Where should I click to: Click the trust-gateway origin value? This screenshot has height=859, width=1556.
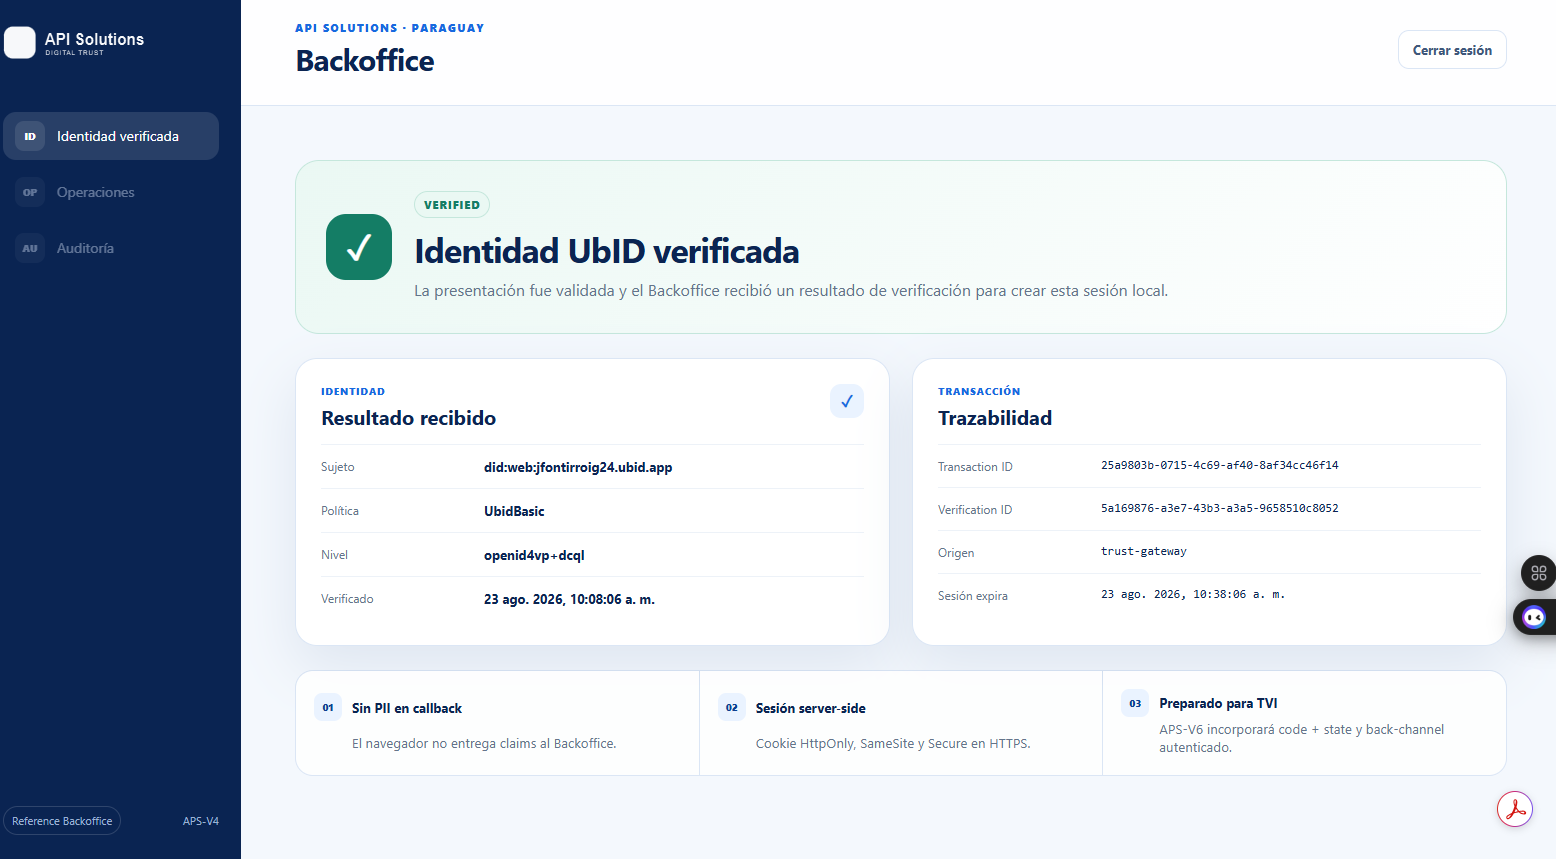coord(1144,551)
